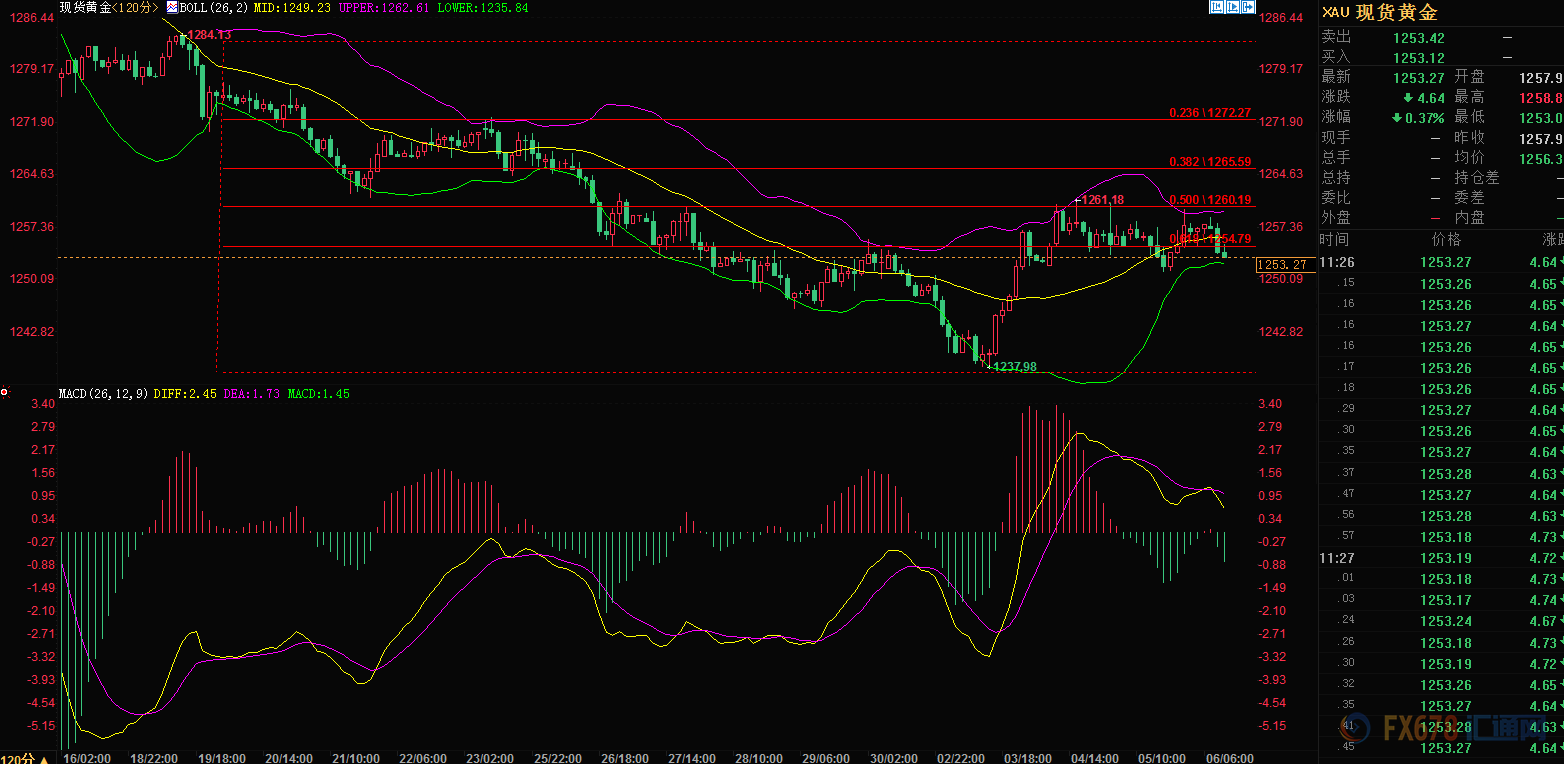Click the red dot marker beside MACD panel
1564x764 pixels.
[5, 393]
